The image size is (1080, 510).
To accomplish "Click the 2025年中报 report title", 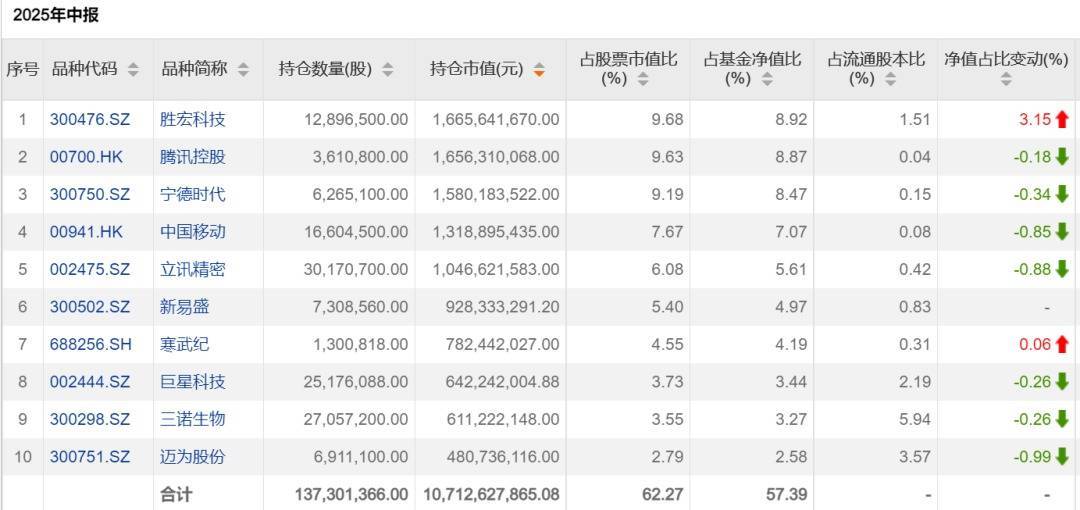I will click(56, 16).
